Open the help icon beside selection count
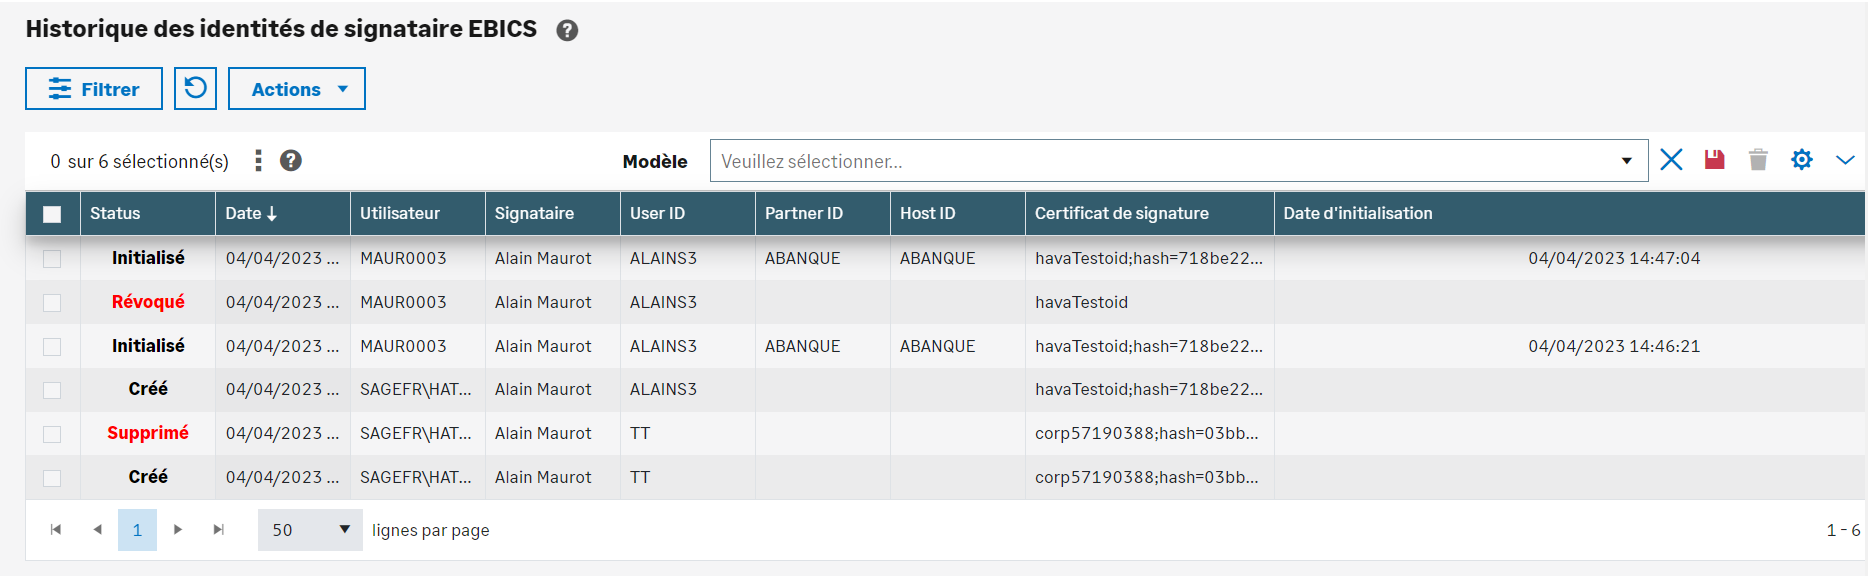Screen dimensions: 1868x576 (291, 160)
